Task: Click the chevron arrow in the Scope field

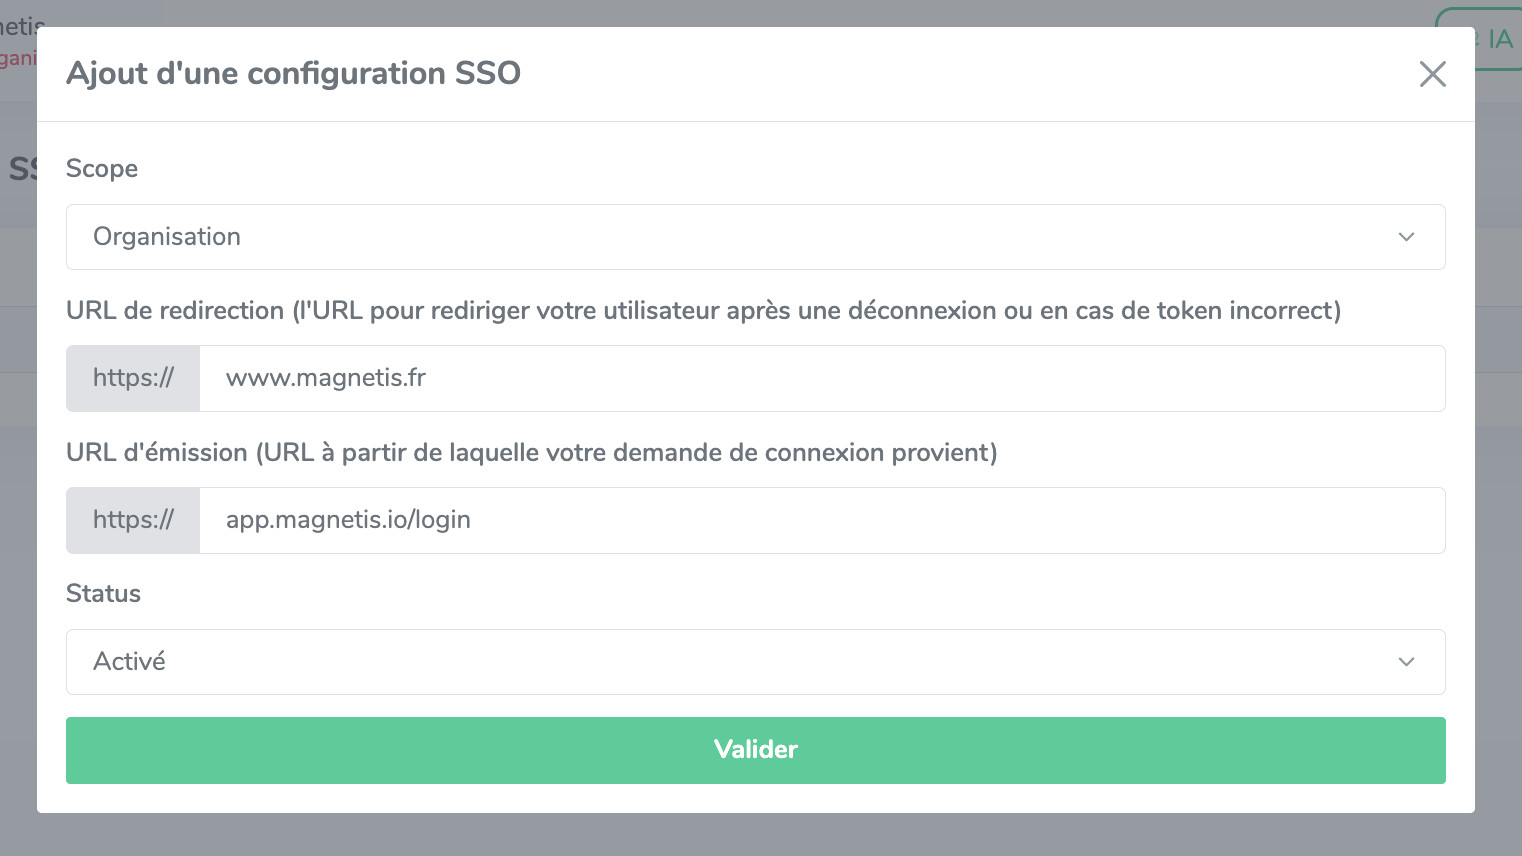Action: (x=1406, y=237)
